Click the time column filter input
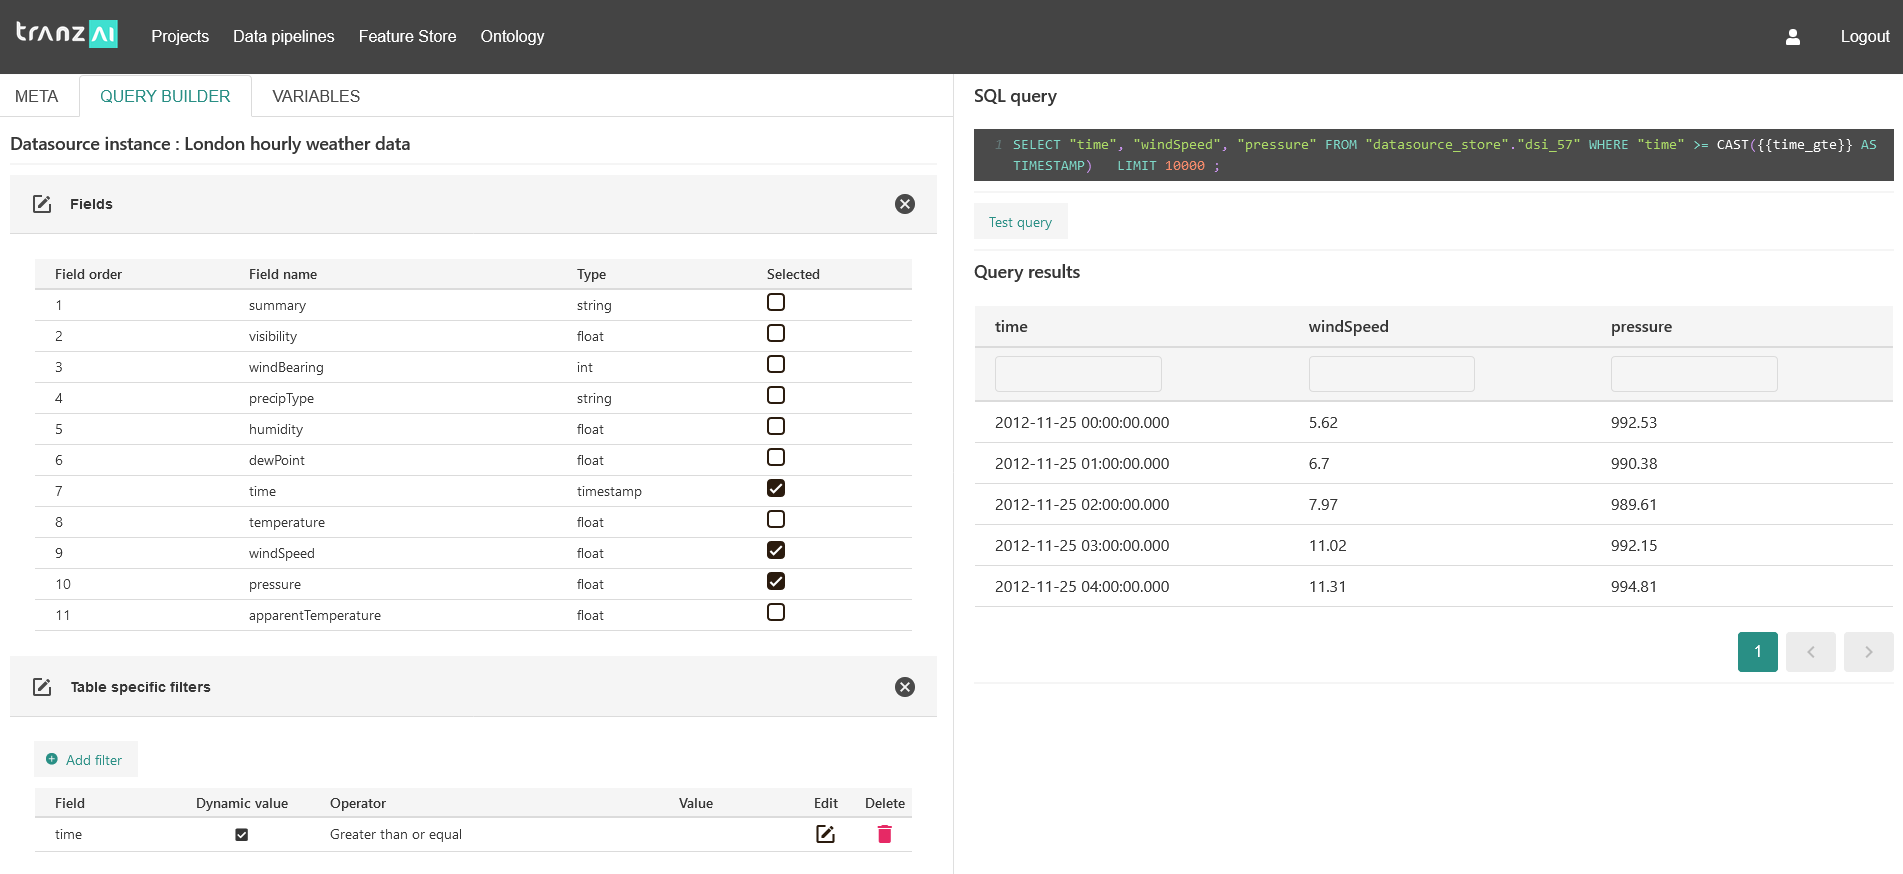1903x874 pixels. click(x=1078, y=374)
